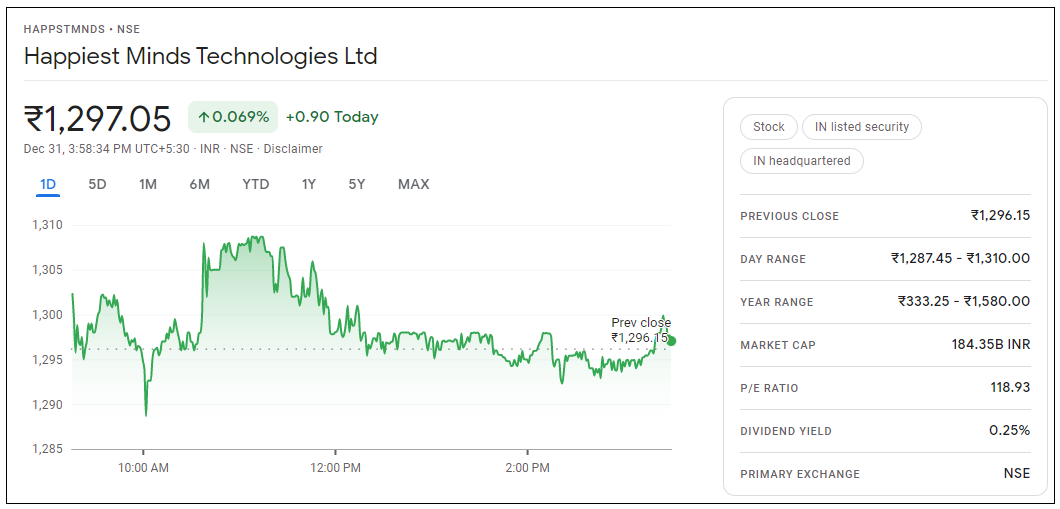Viewport: 1060px width, 509px height.
Task: Click the Prev close label on chart
Action: point(641,323)
